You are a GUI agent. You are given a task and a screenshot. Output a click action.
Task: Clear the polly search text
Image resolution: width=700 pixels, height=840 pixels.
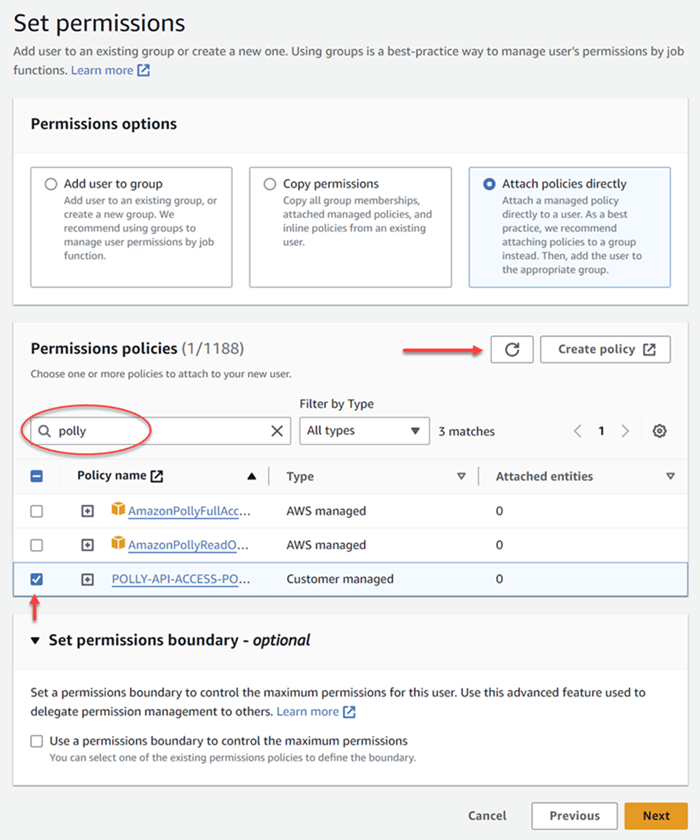click(x=277, y=431)
